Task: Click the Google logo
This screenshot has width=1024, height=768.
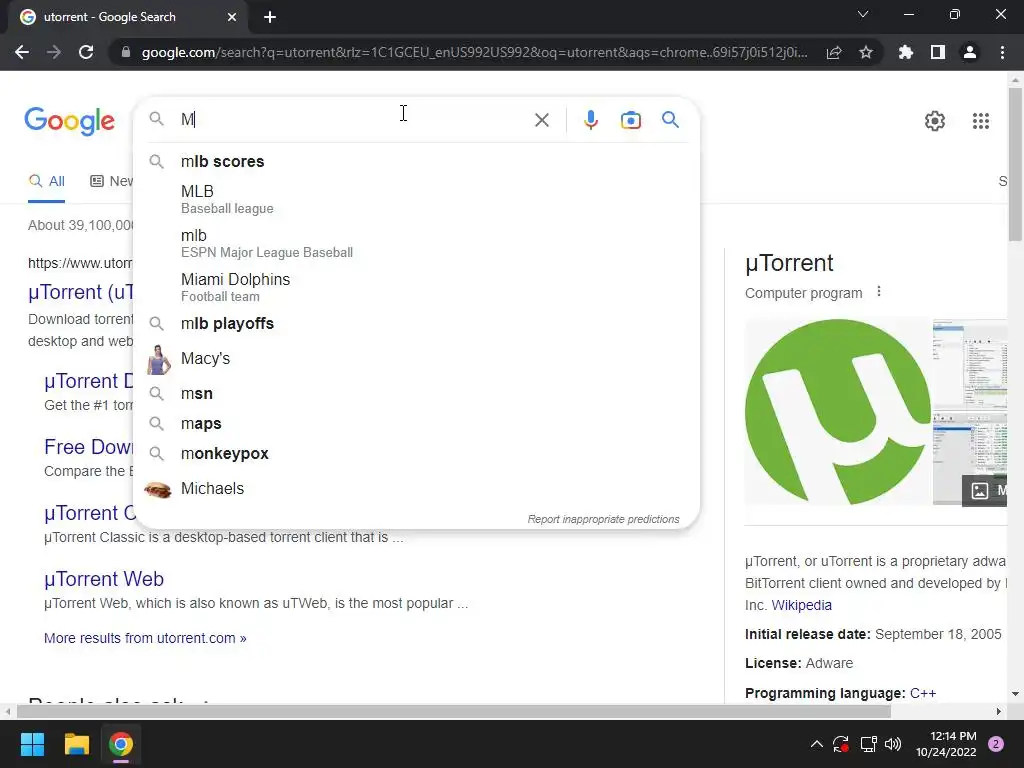Action: (69, 121)
